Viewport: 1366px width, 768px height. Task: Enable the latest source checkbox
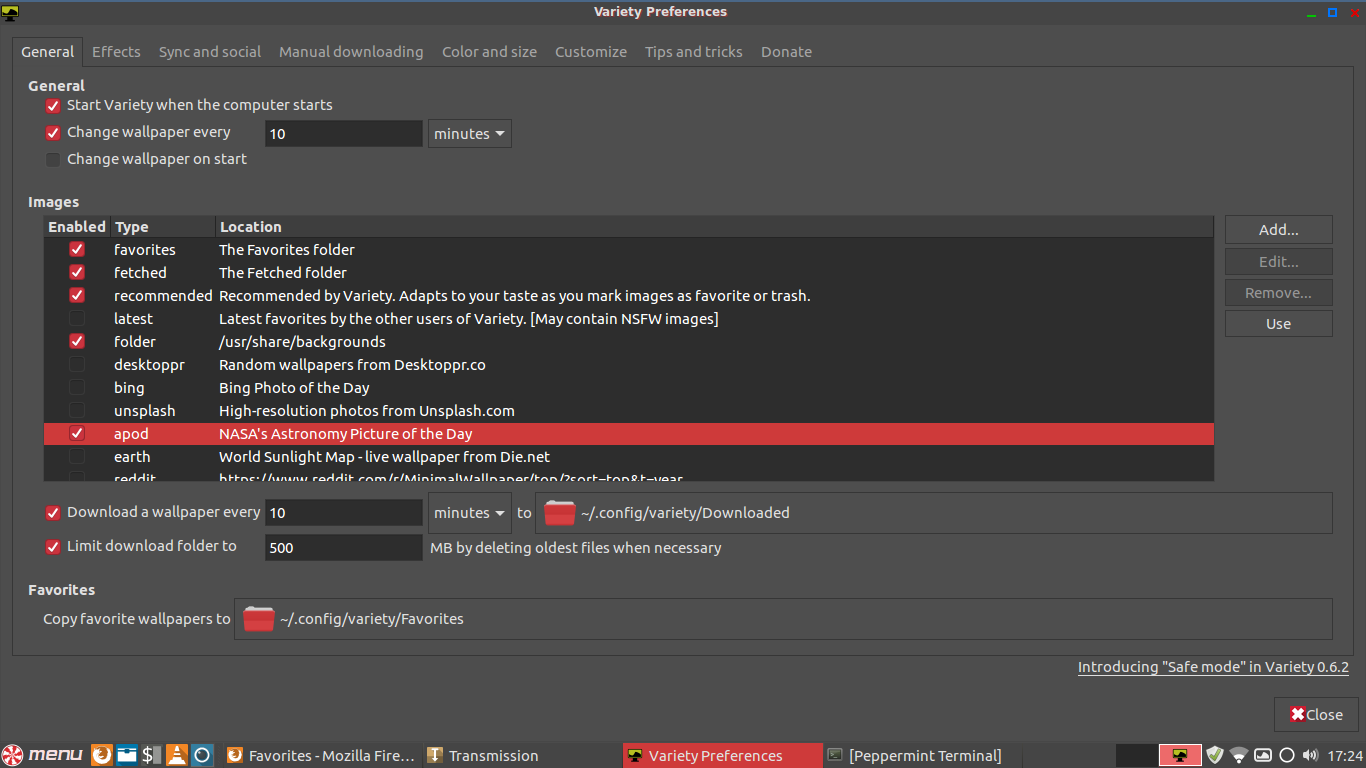77,318
